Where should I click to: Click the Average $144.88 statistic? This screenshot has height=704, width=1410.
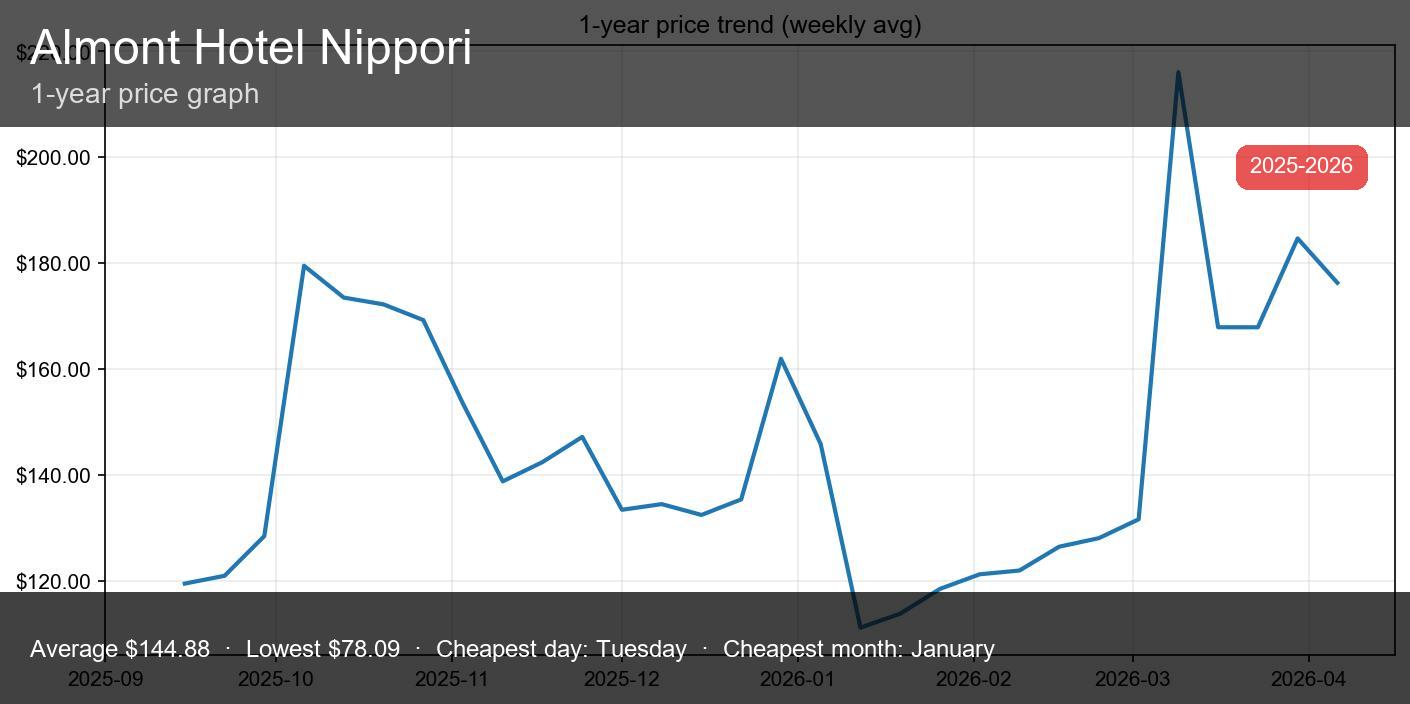tap(120, 649)
